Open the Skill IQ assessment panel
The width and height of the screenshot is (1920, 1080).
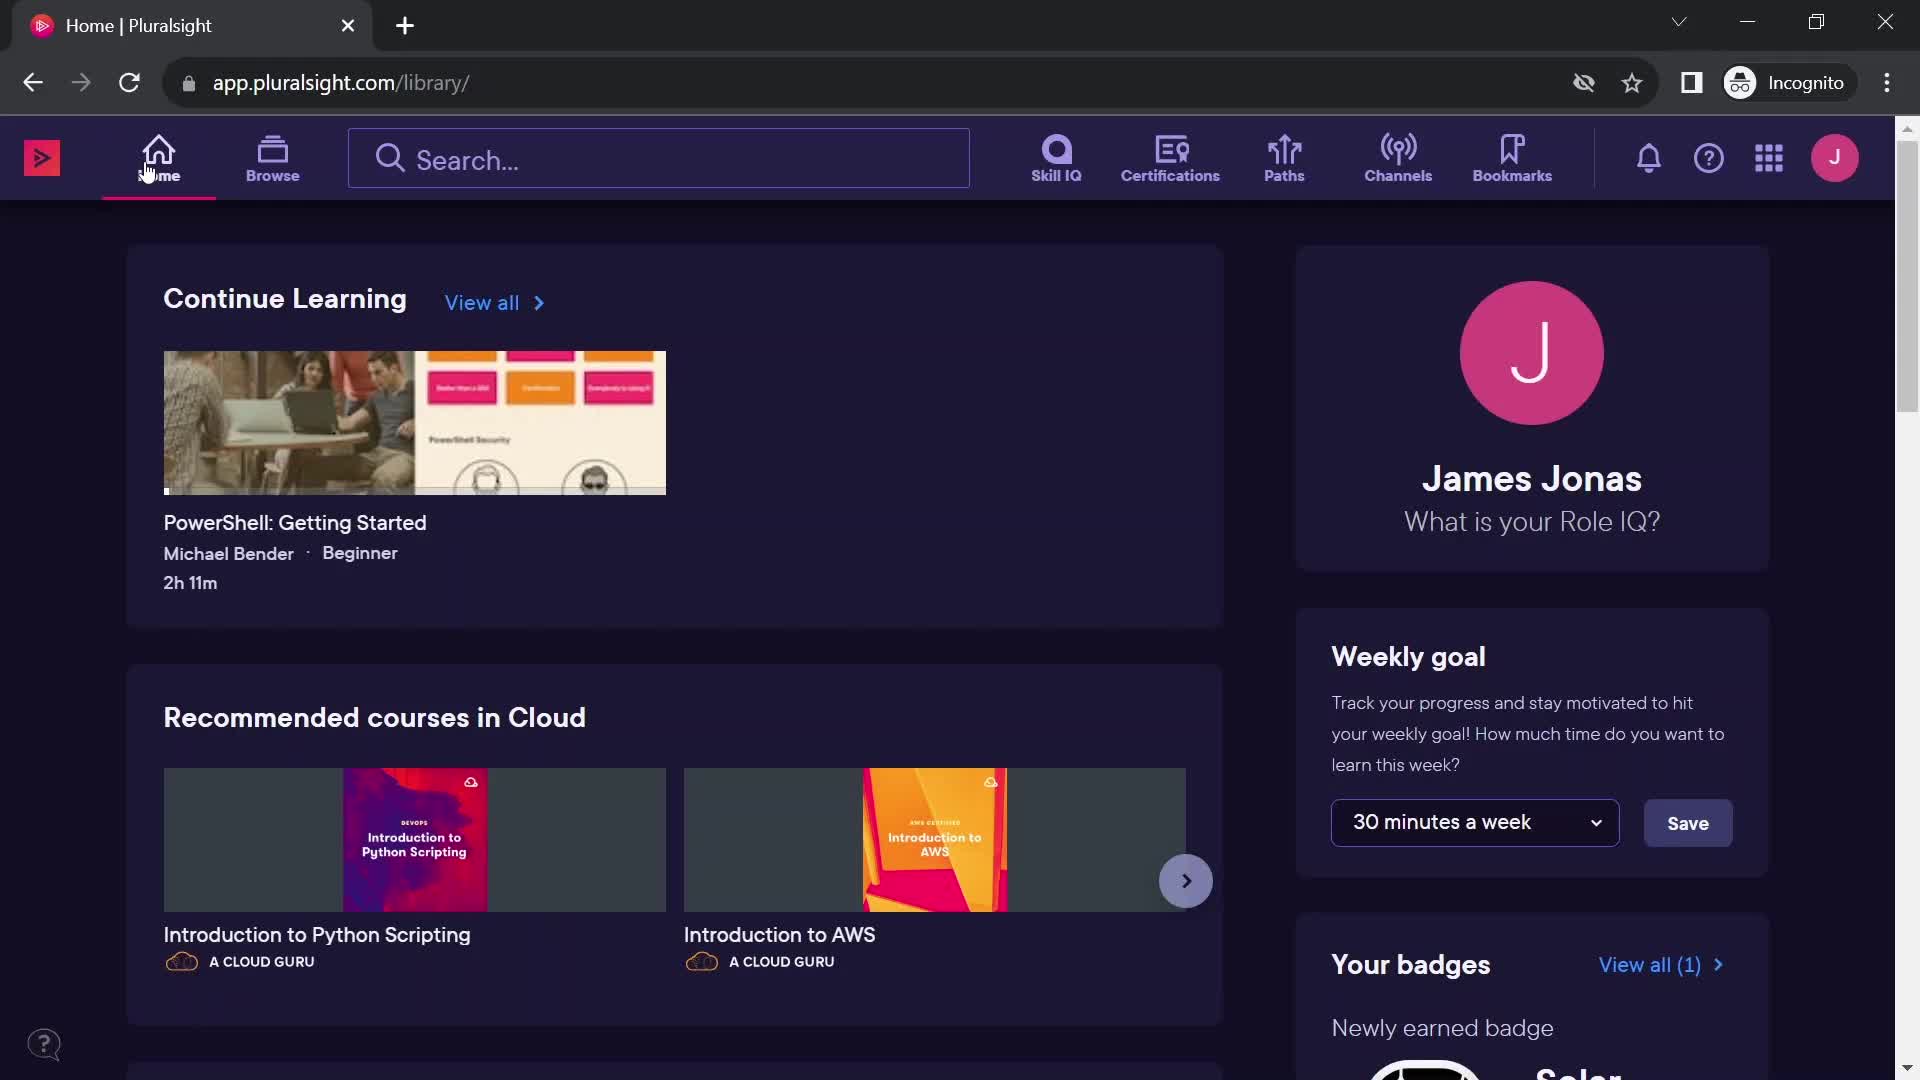coord(1055,156)
